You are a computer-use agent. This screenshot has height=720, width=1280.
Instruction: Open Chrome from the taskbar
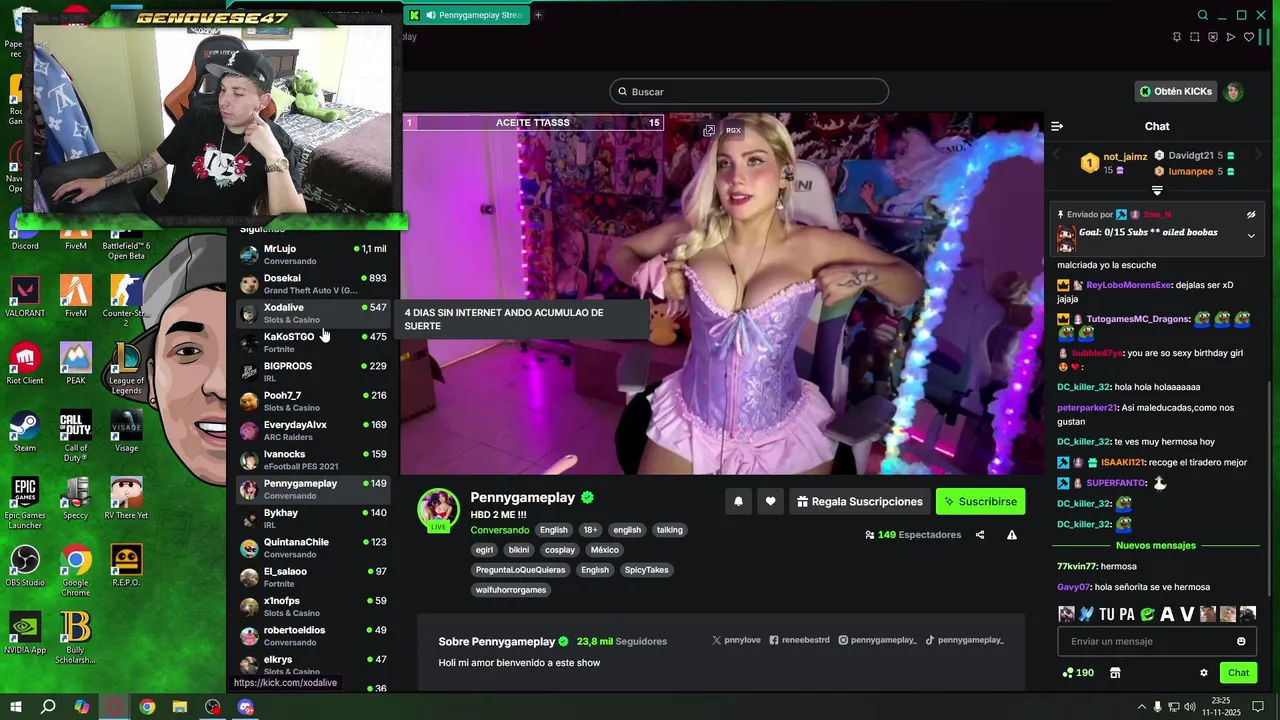(x=147, y=707)
